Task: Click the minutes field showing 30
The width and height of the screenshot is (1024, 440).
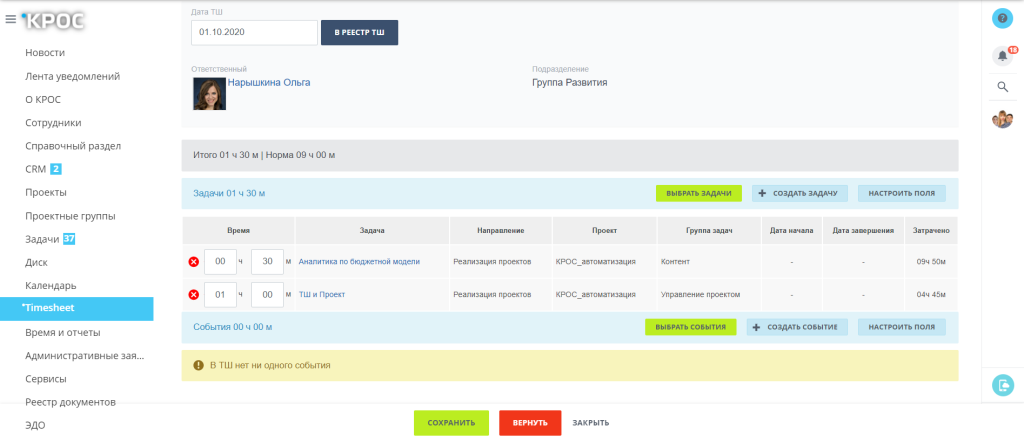Action: [x=267, y=262]
